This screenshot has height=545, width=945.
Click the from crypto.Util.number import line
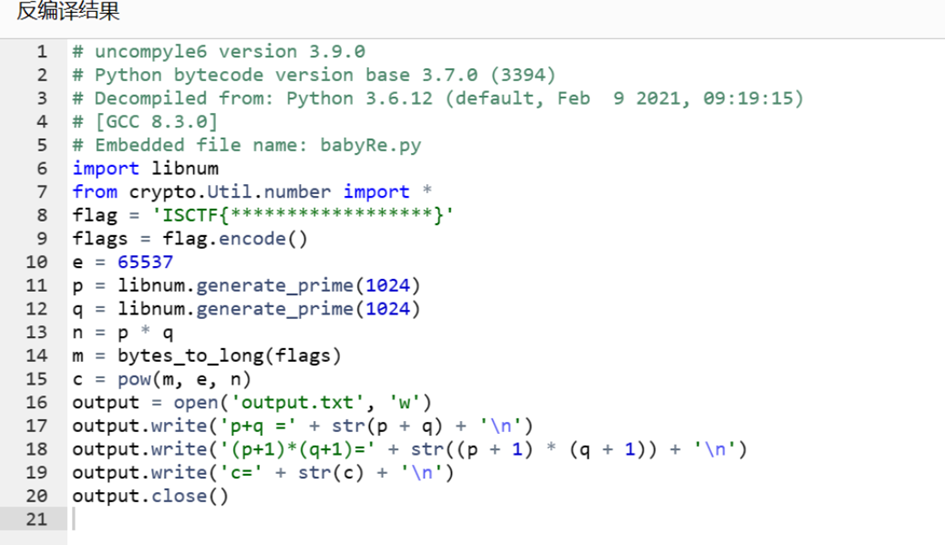pos(253,192)
